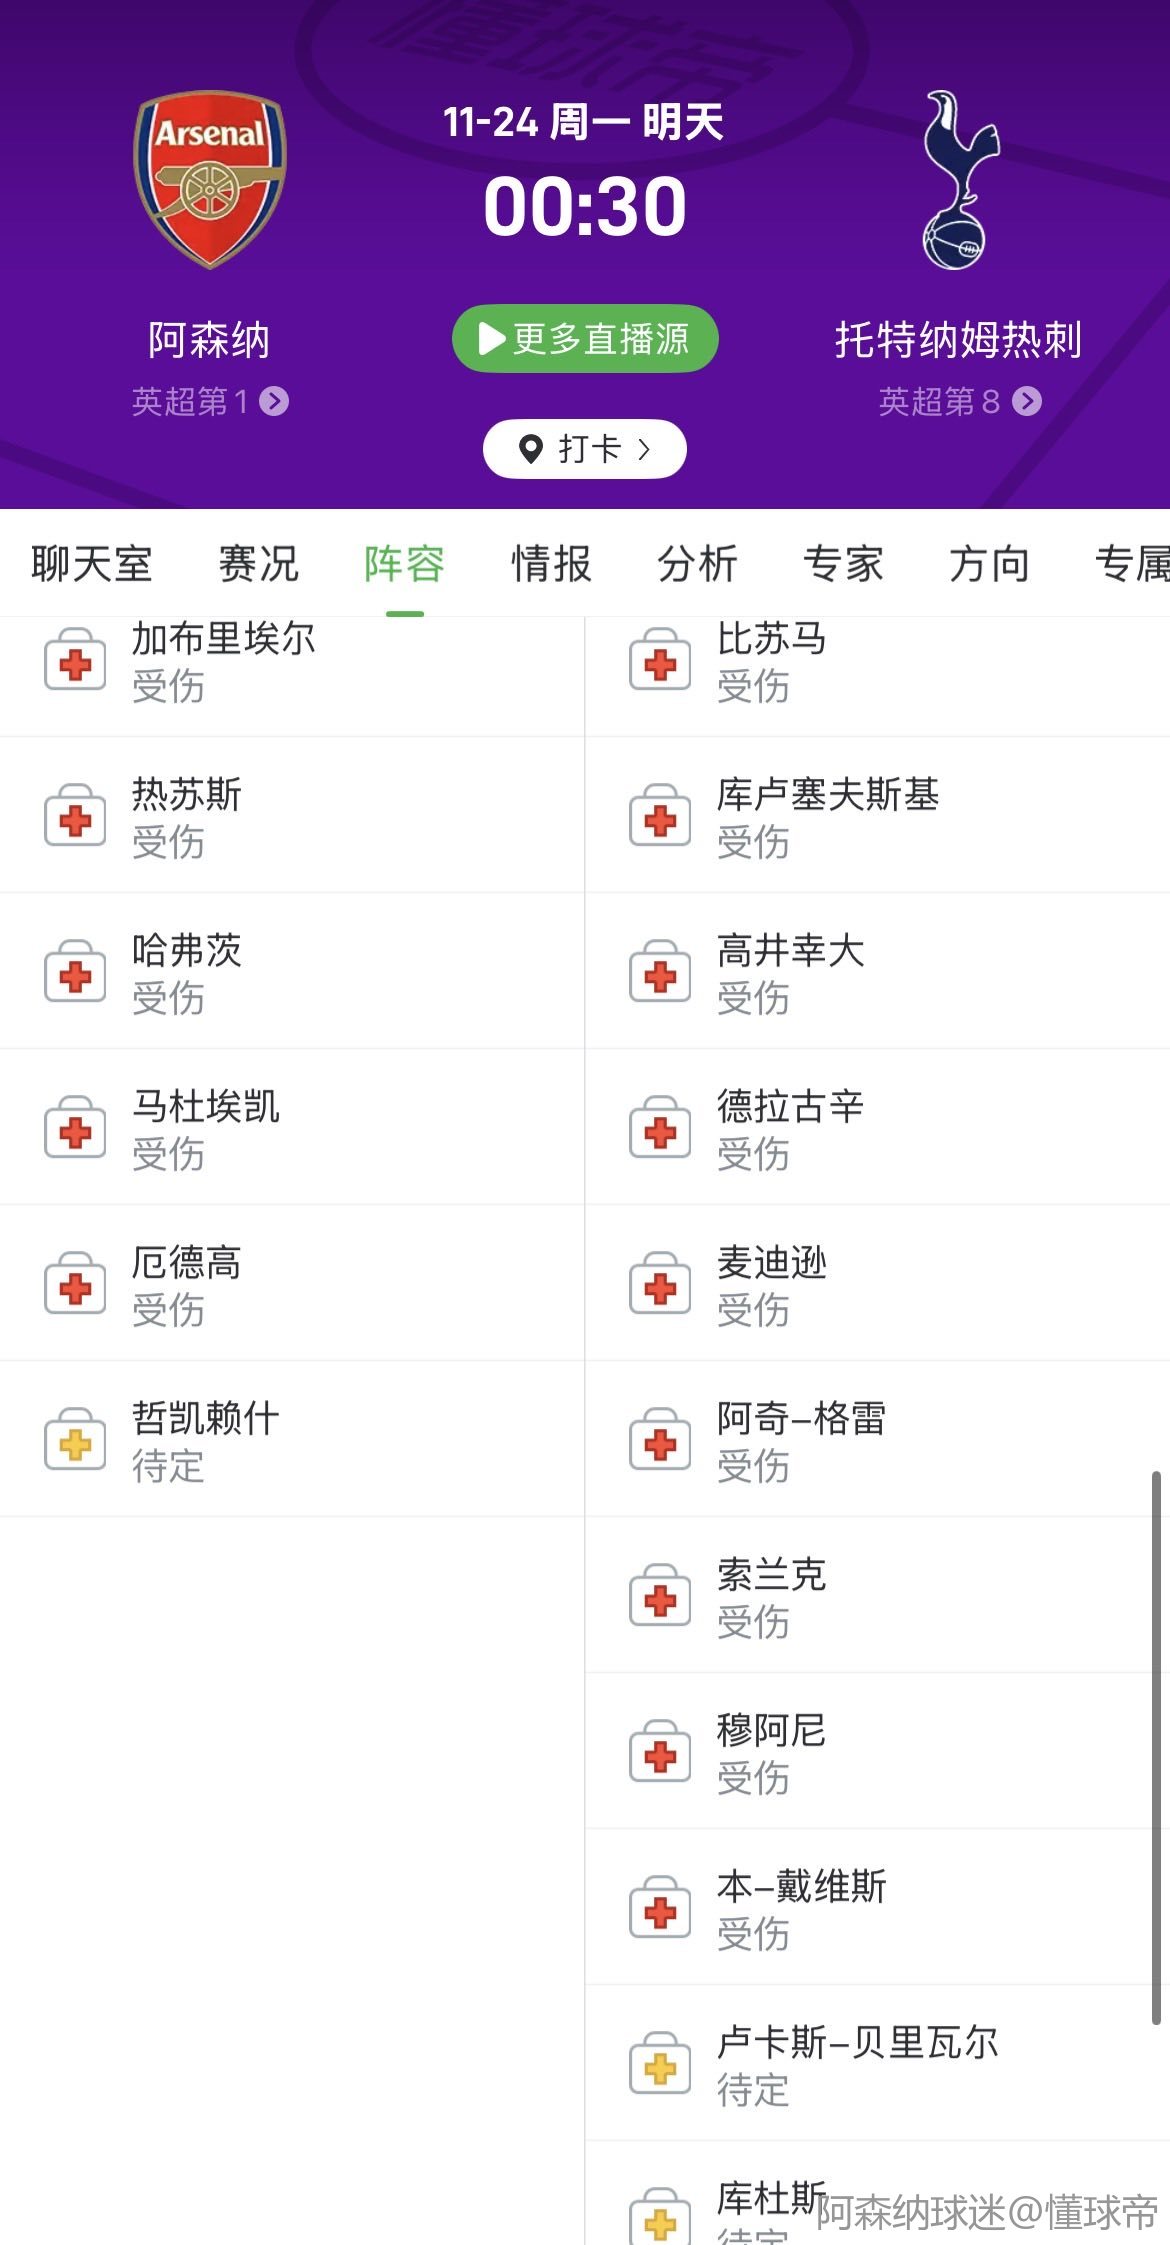The image size is (1170, 2245).
Task: Tap the 阿森纳 team name
Action: pyautogui.click(x=209, y=340)
